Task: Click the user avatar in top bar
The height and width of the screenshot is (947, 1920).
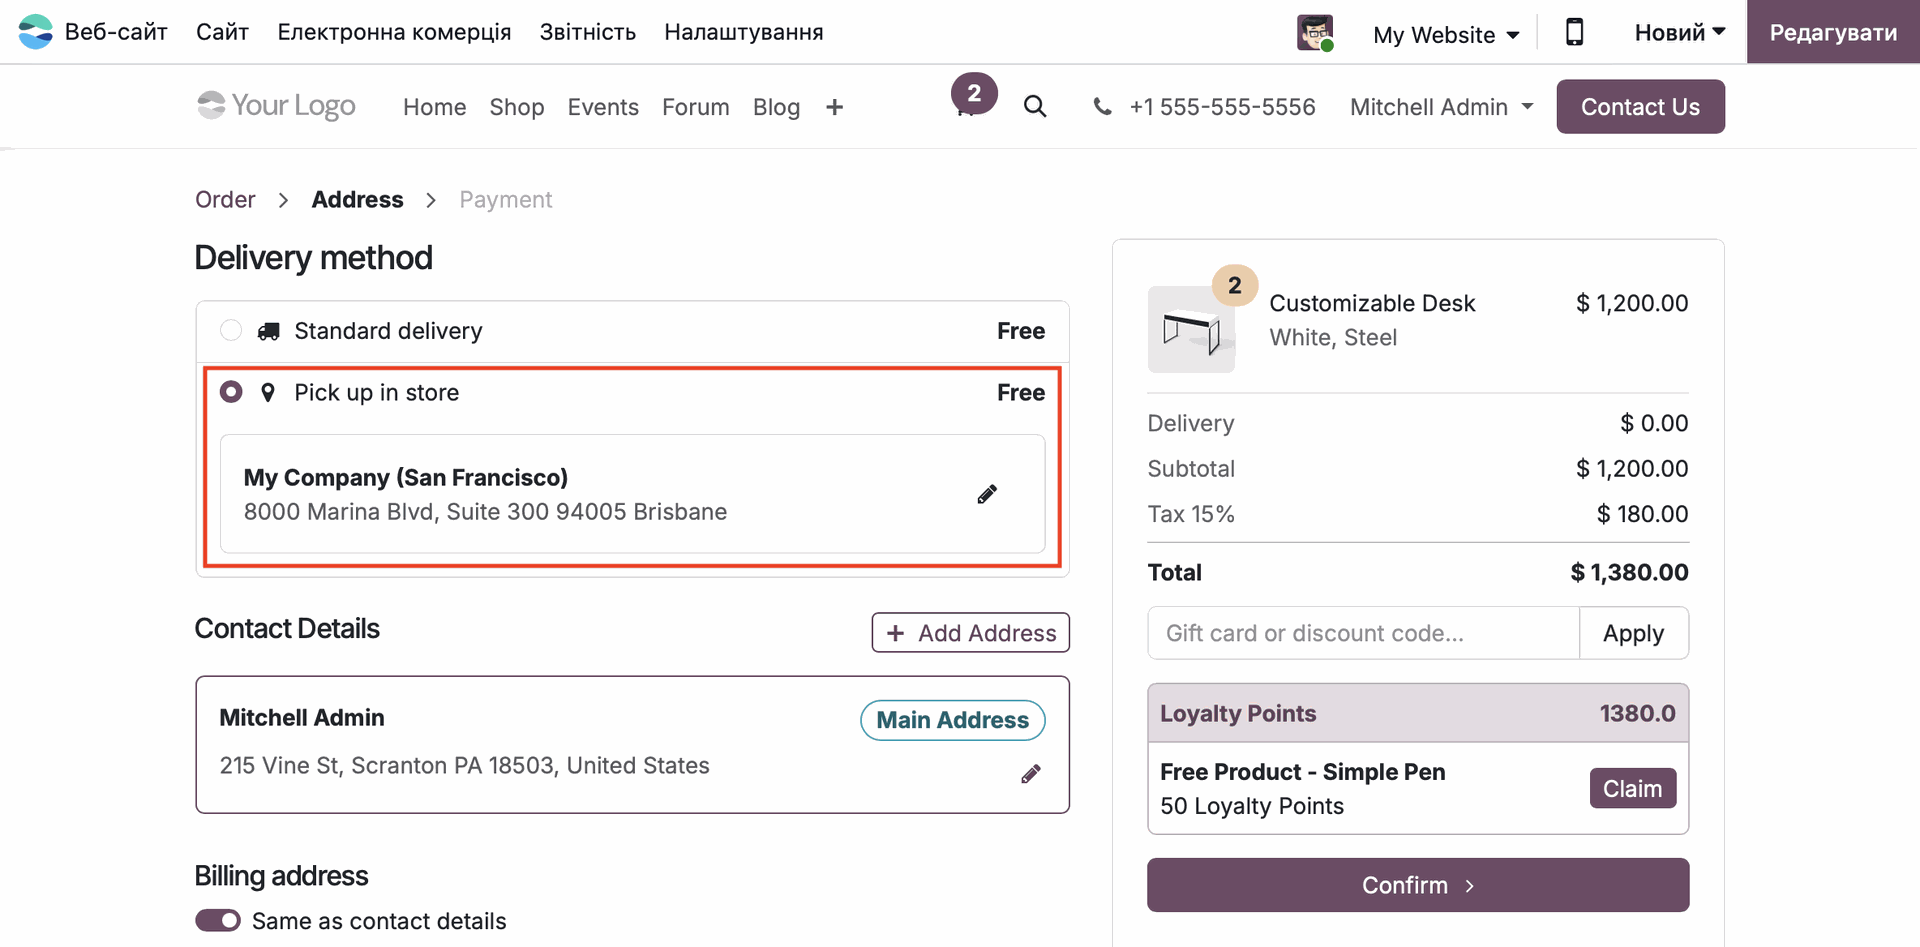Action: coord(1315,32)
